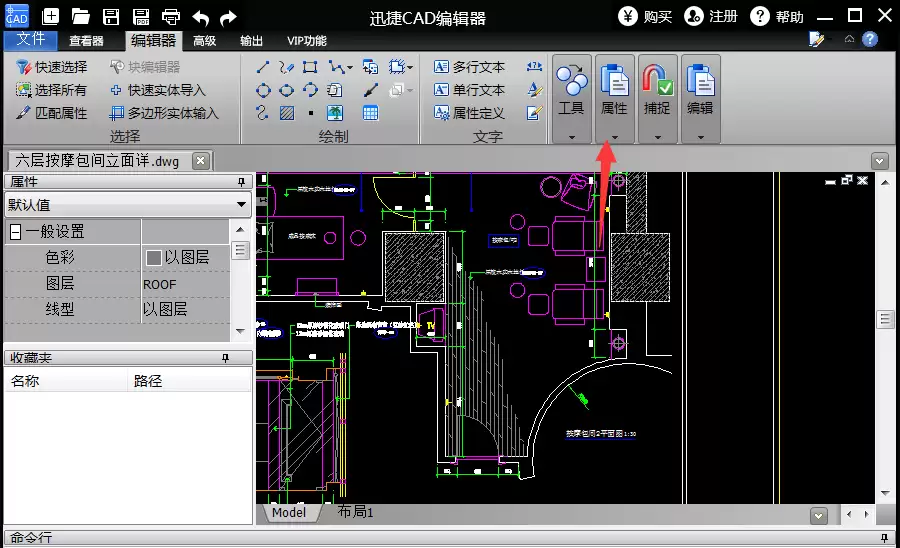Screen dimensions: 900x548
Task: Collapse the 一般设置 section
Action: (x=15, y=232)
